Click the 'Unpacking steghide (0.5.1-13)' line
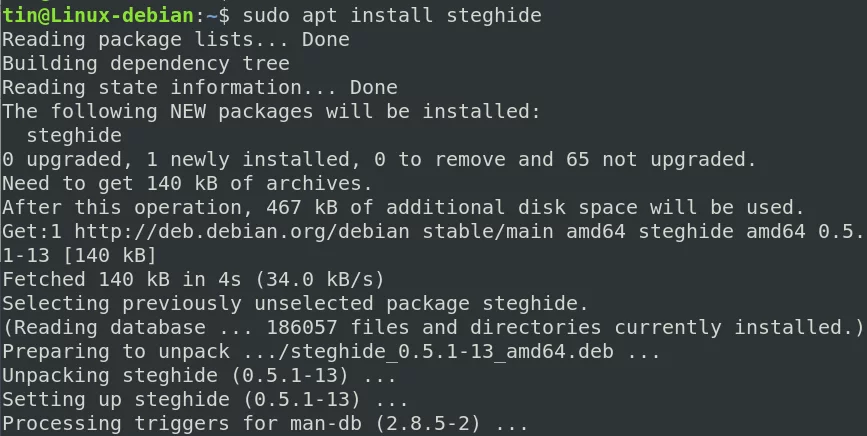Viewport: 867px width, 436px height. pyautogui.click(x=200, y=375)
